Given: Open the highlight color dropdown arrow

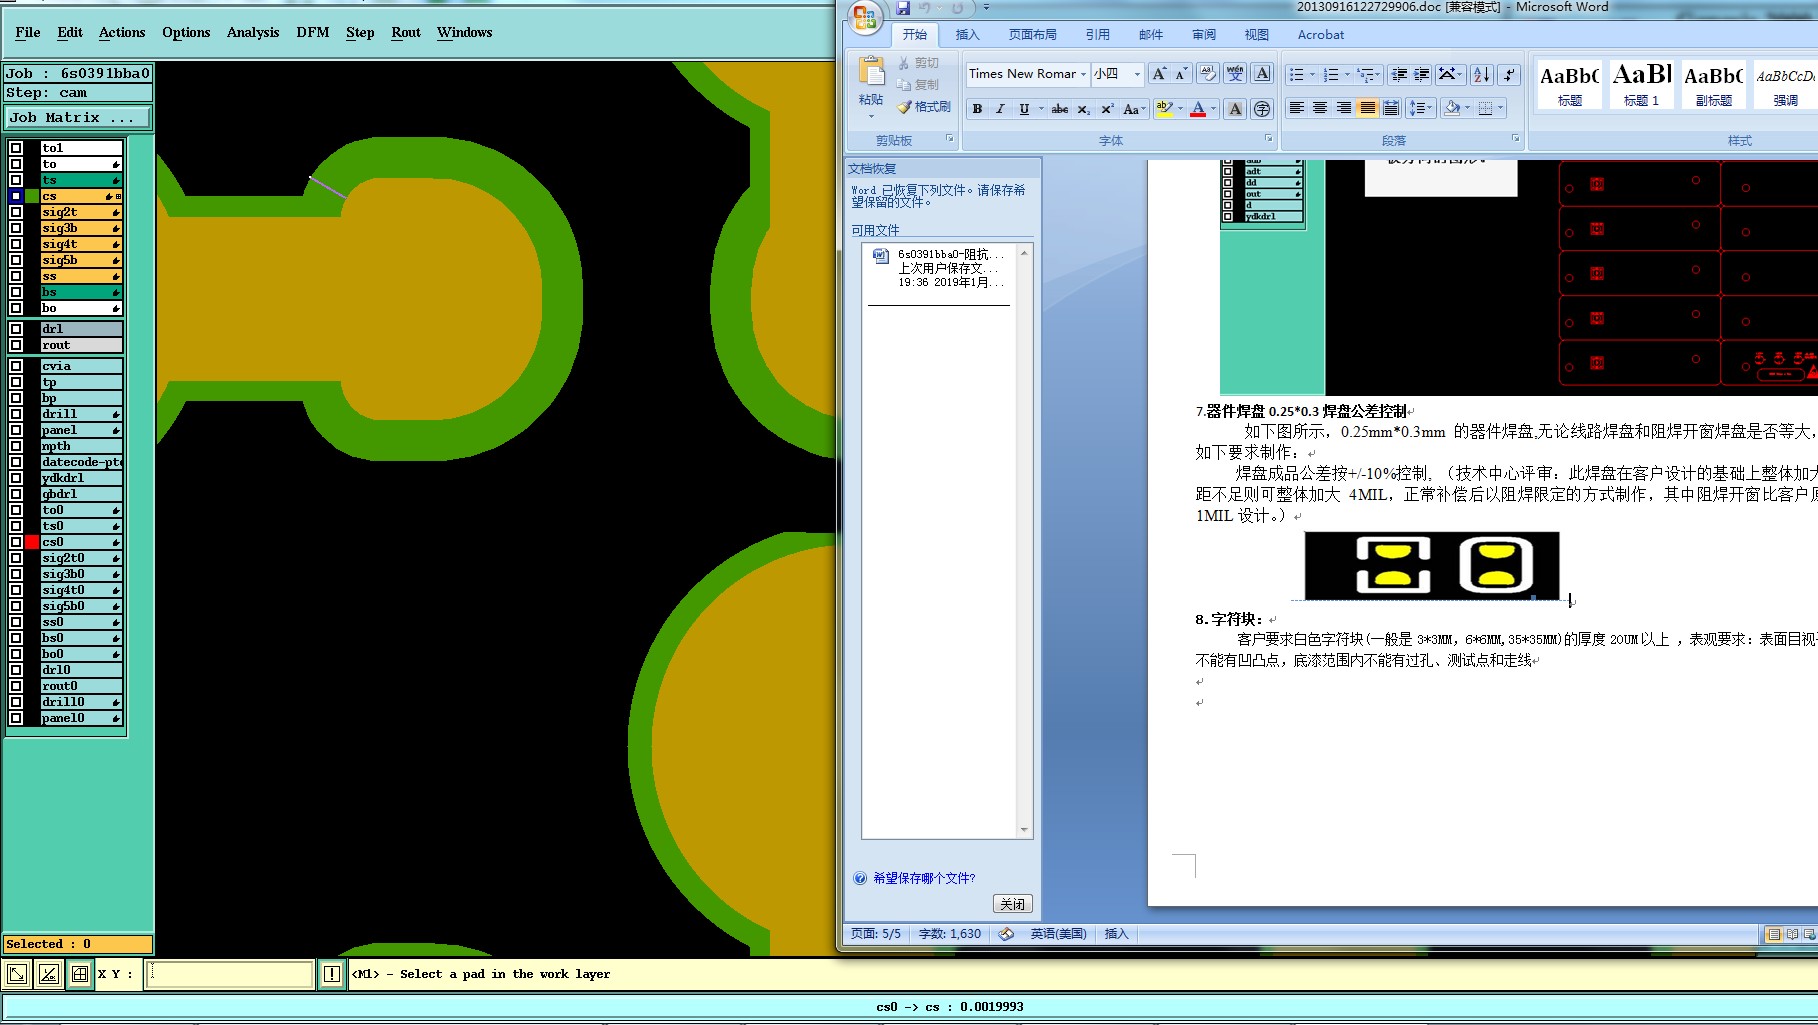Looking at the screenshot, I should (x=1180, y=109).
